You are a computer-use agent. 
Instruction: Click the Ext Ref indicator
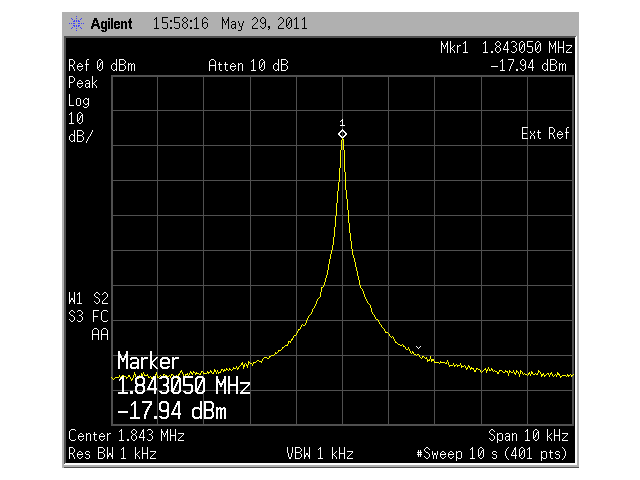pos(545,134)
